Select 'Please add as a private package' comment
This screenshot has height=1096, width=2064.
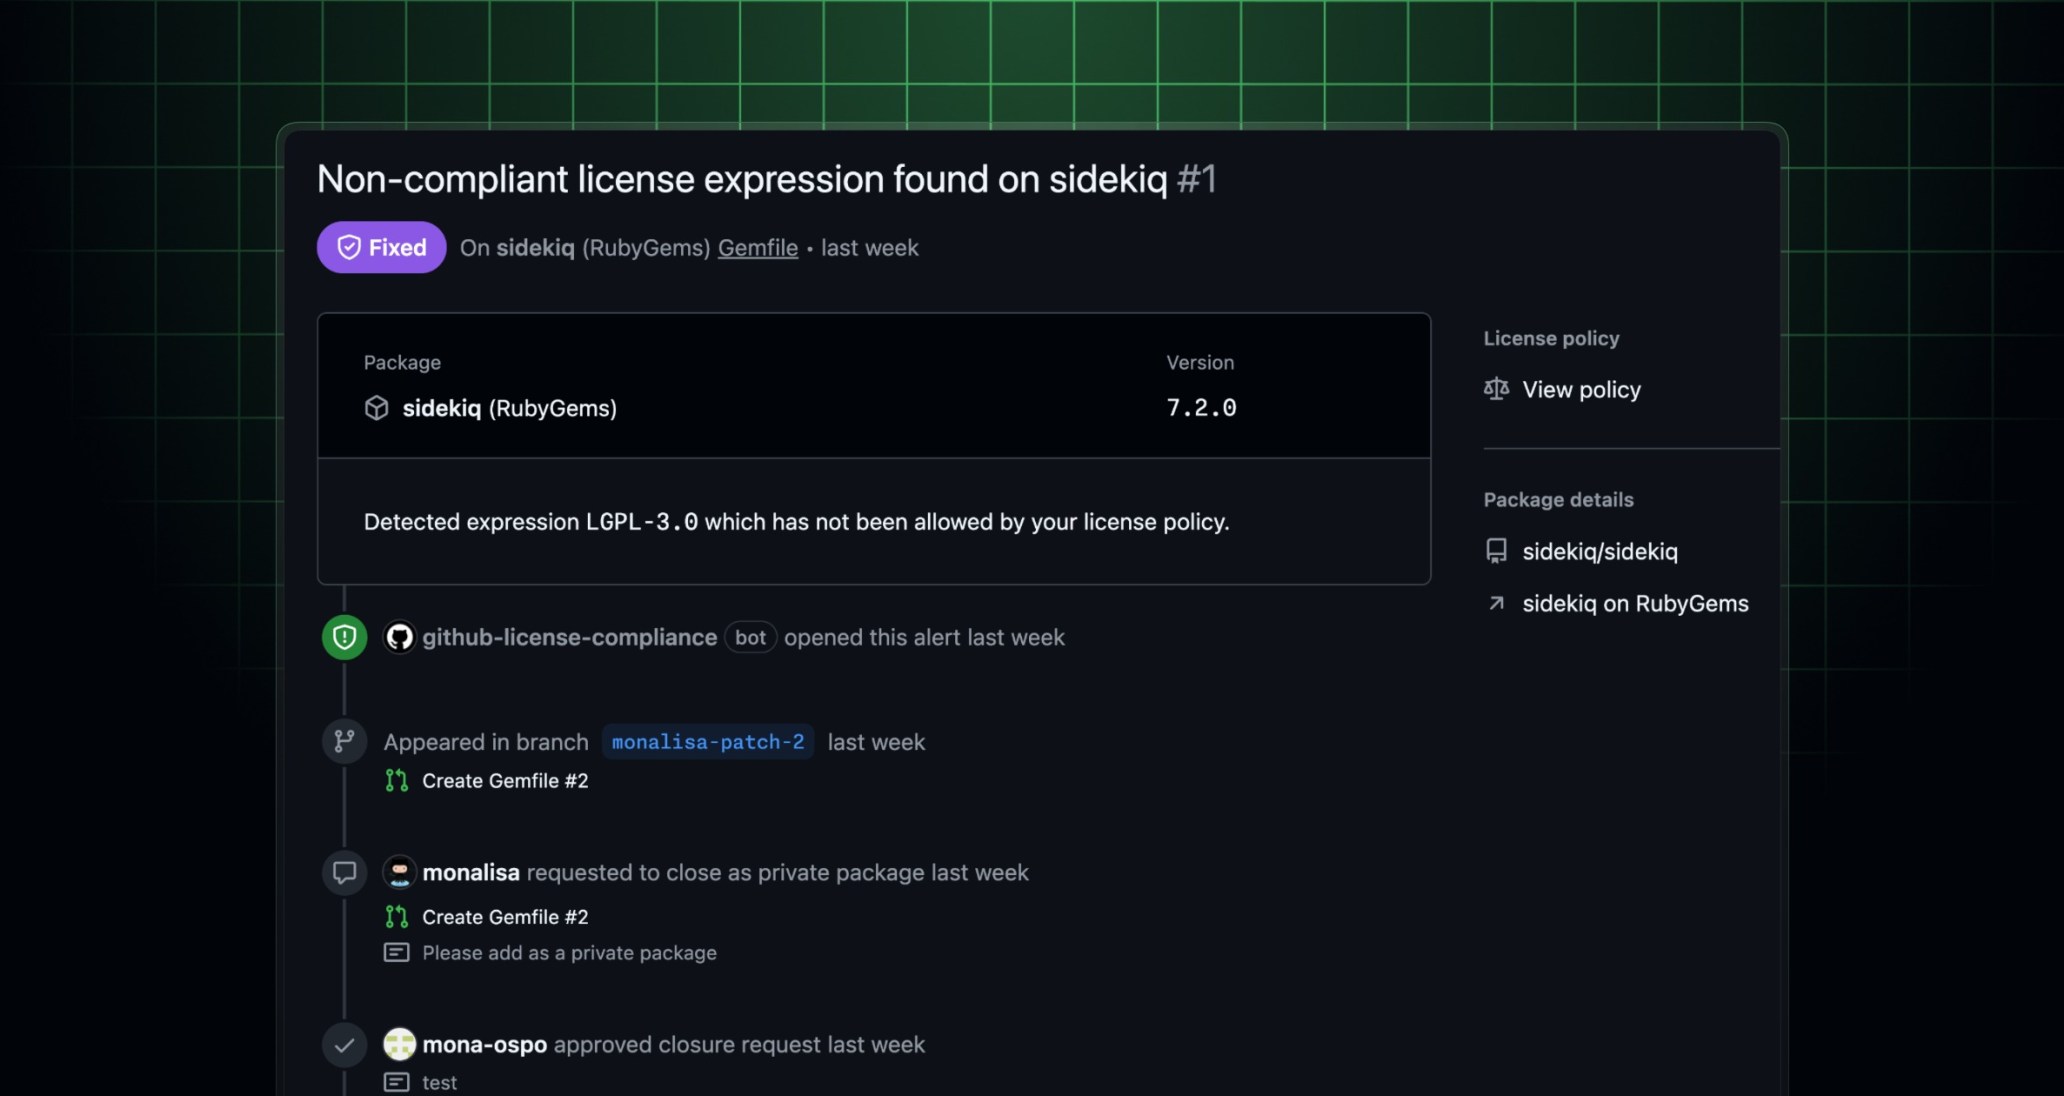(x=569, y=953)
